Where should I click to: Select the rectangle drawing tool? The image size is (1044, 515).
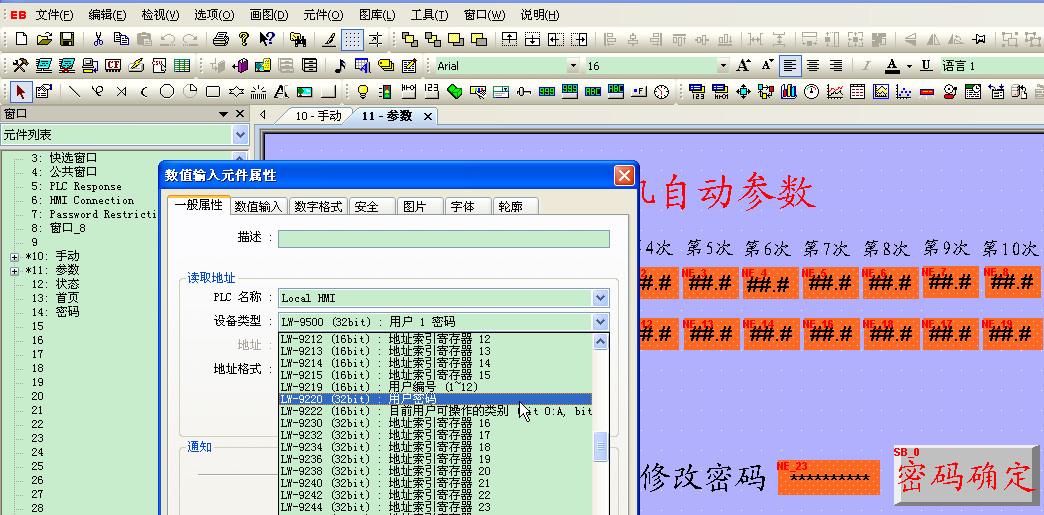[x=213, y=92]
